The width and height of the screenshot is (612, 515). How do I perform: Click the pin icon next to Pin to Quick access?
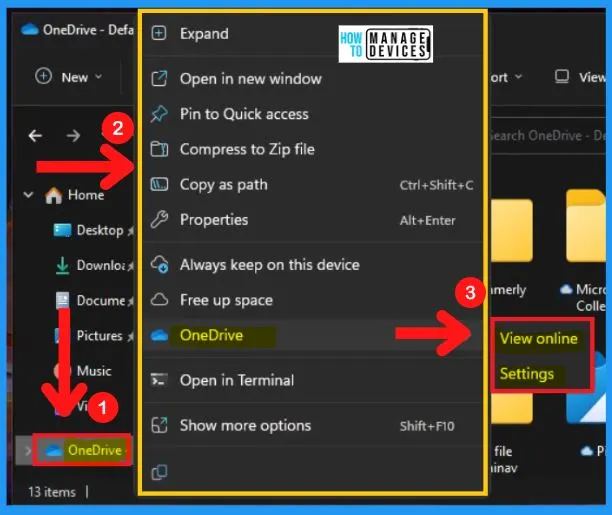coord(159,114)
